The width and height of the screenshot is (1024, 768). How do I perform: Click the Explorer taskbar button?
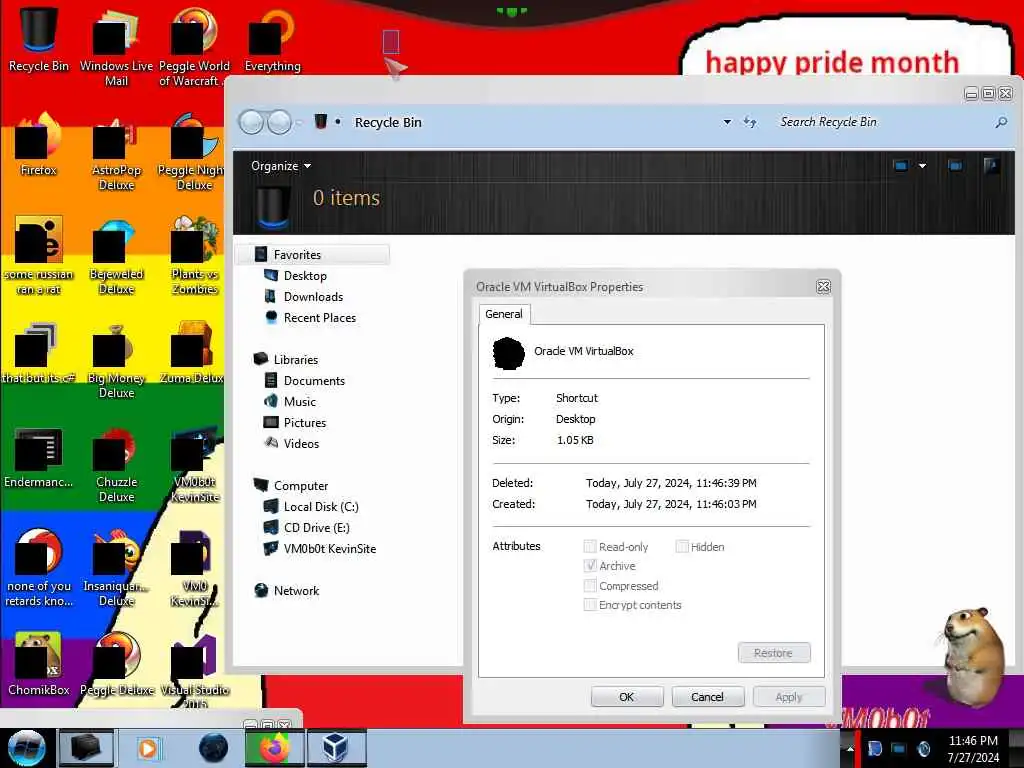(x=86, y=748)
